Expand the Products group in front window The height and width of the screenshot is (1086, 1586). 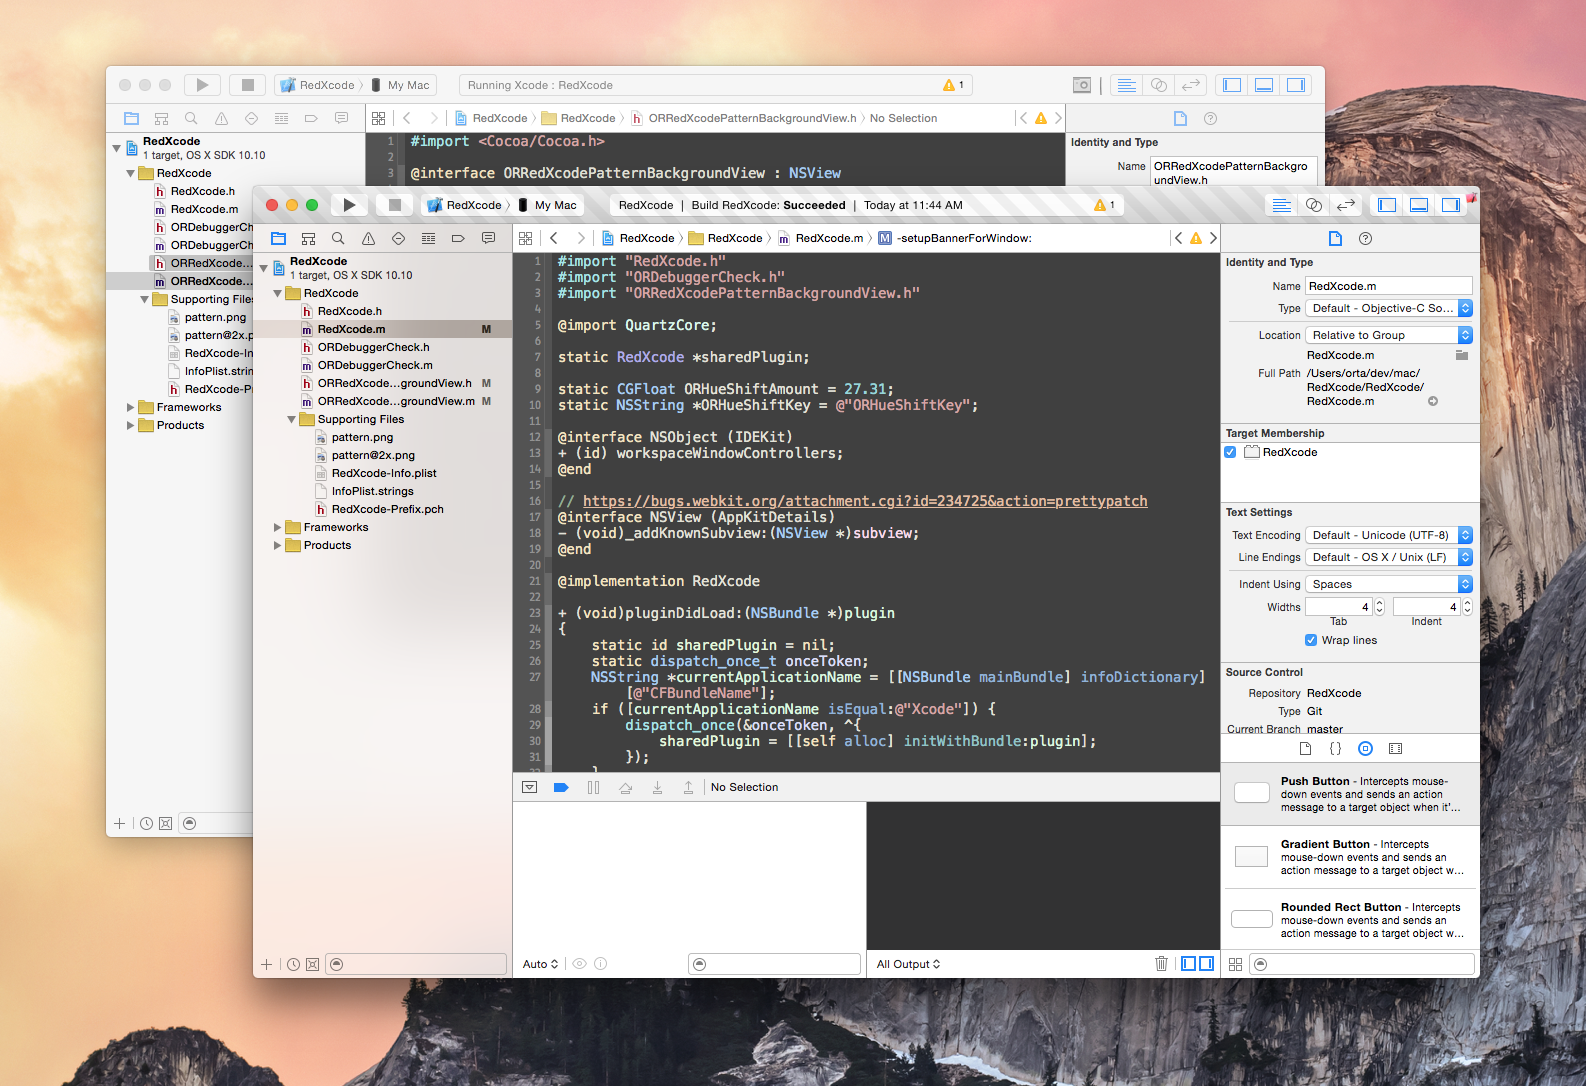(x=278, y=546)
